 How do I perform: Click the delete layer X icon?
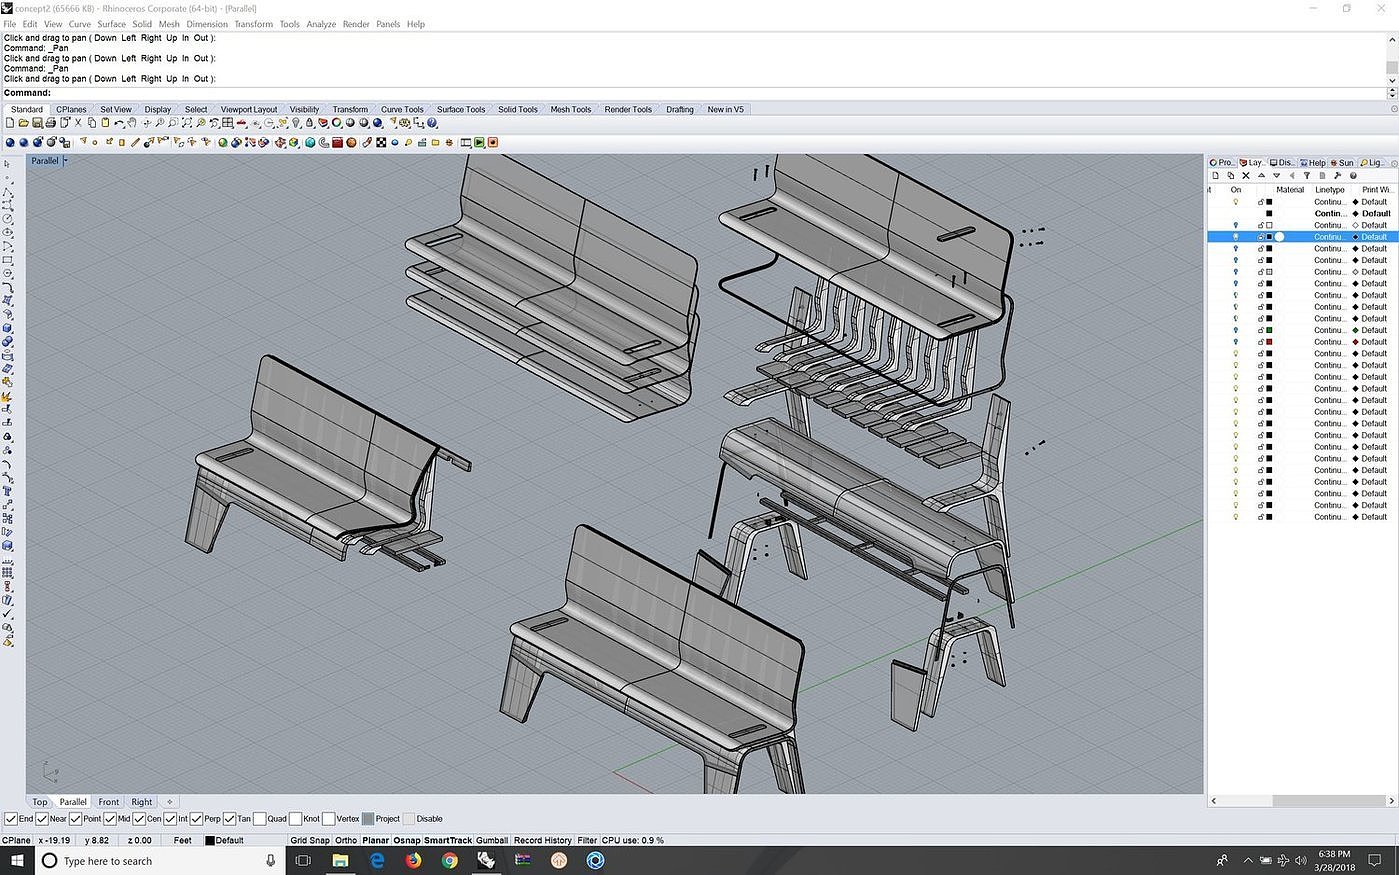click(1246, 176)
